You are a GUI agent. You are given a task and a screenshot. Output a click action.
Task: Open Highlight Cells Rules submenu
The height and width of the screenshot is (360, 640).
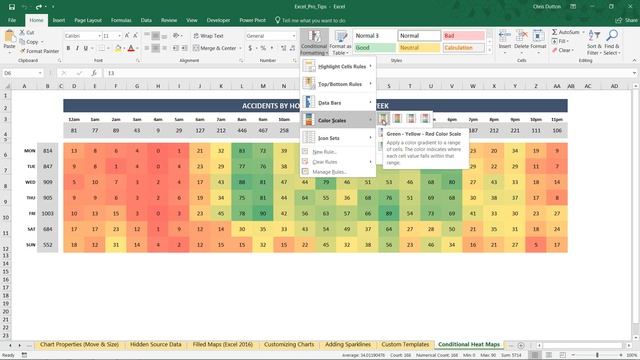pos(338,66)
